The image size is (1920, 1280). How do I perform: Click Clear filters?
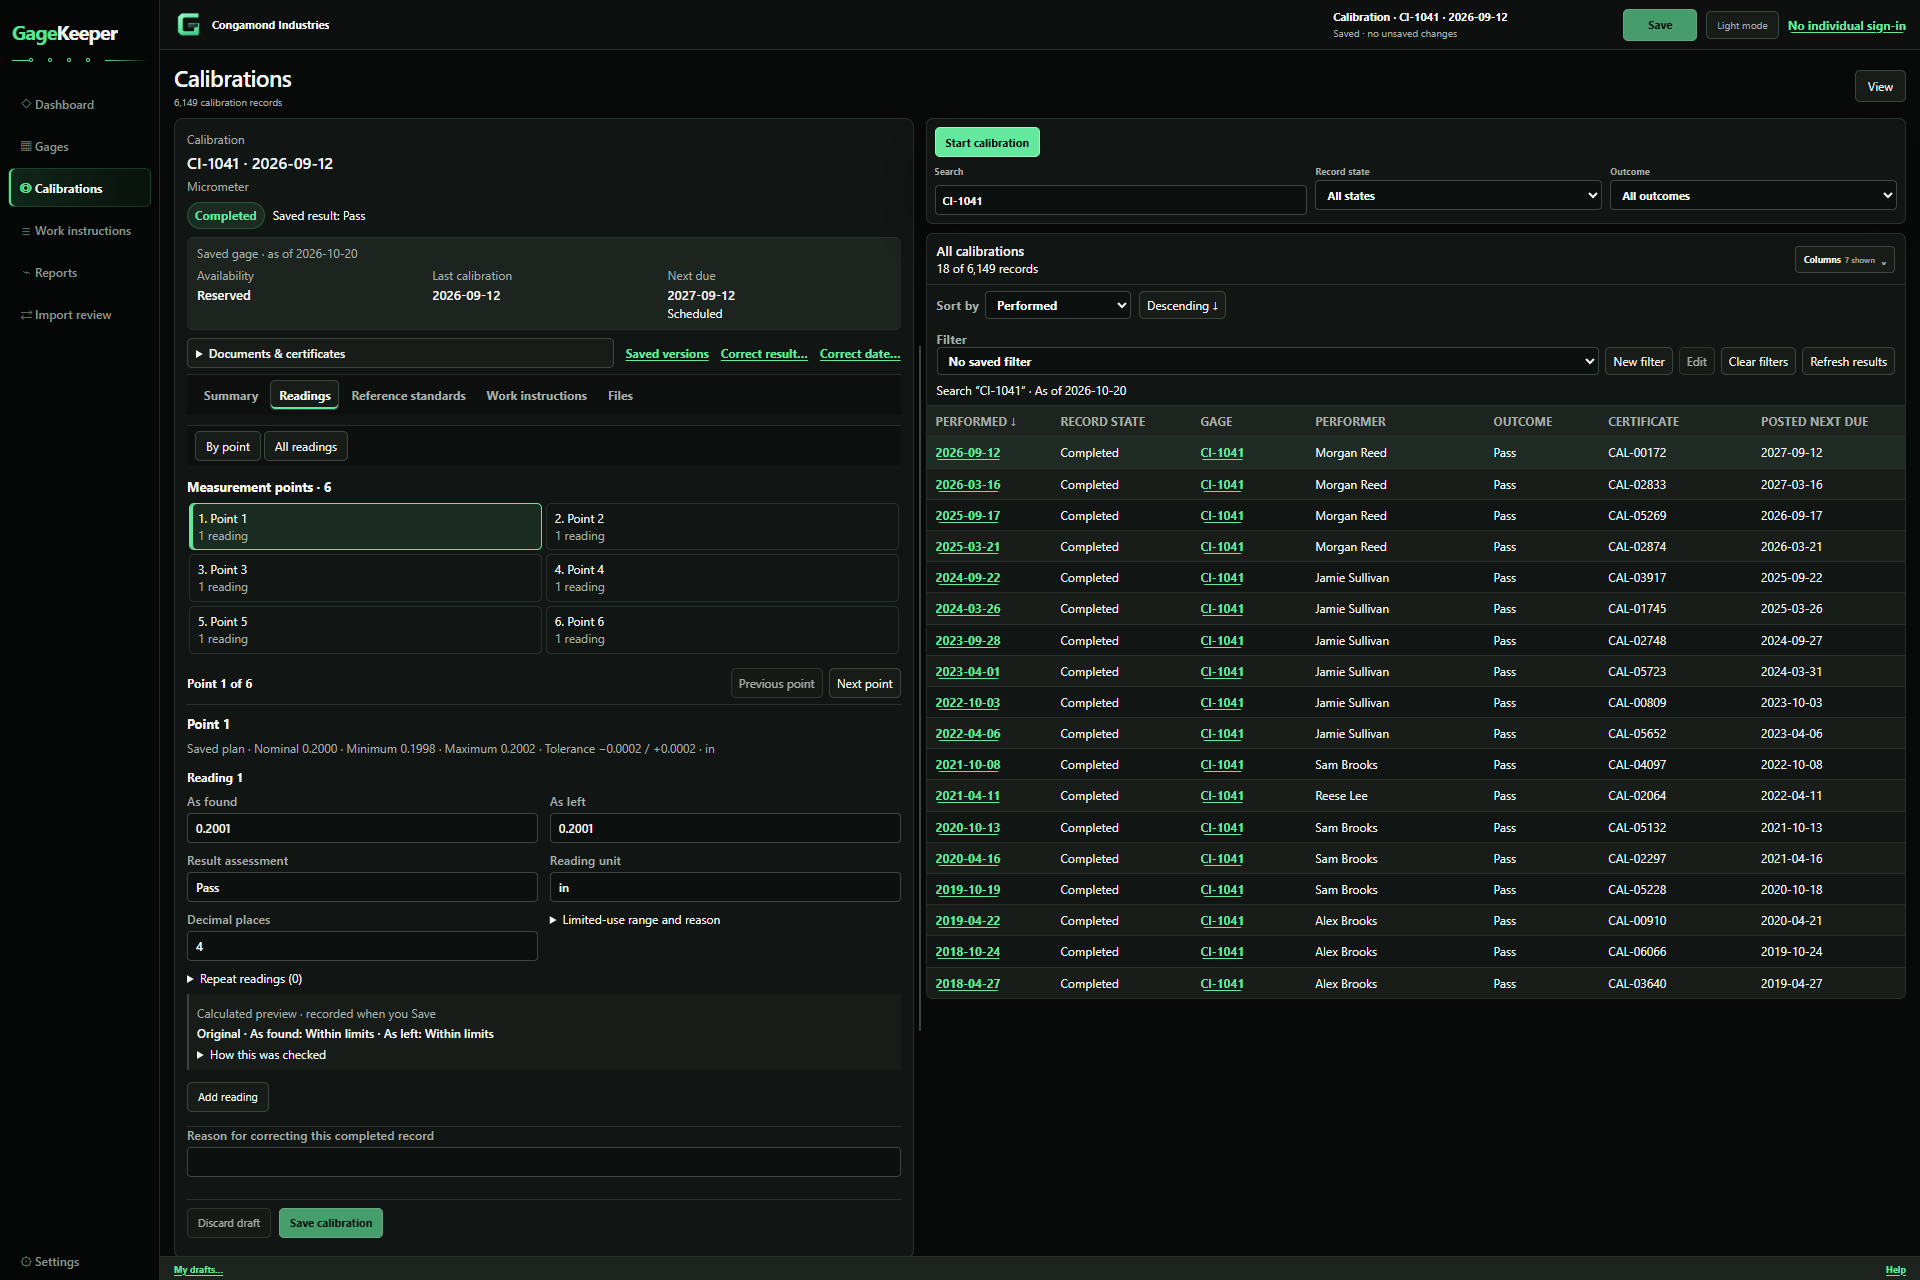click(x=1758, y=361)
